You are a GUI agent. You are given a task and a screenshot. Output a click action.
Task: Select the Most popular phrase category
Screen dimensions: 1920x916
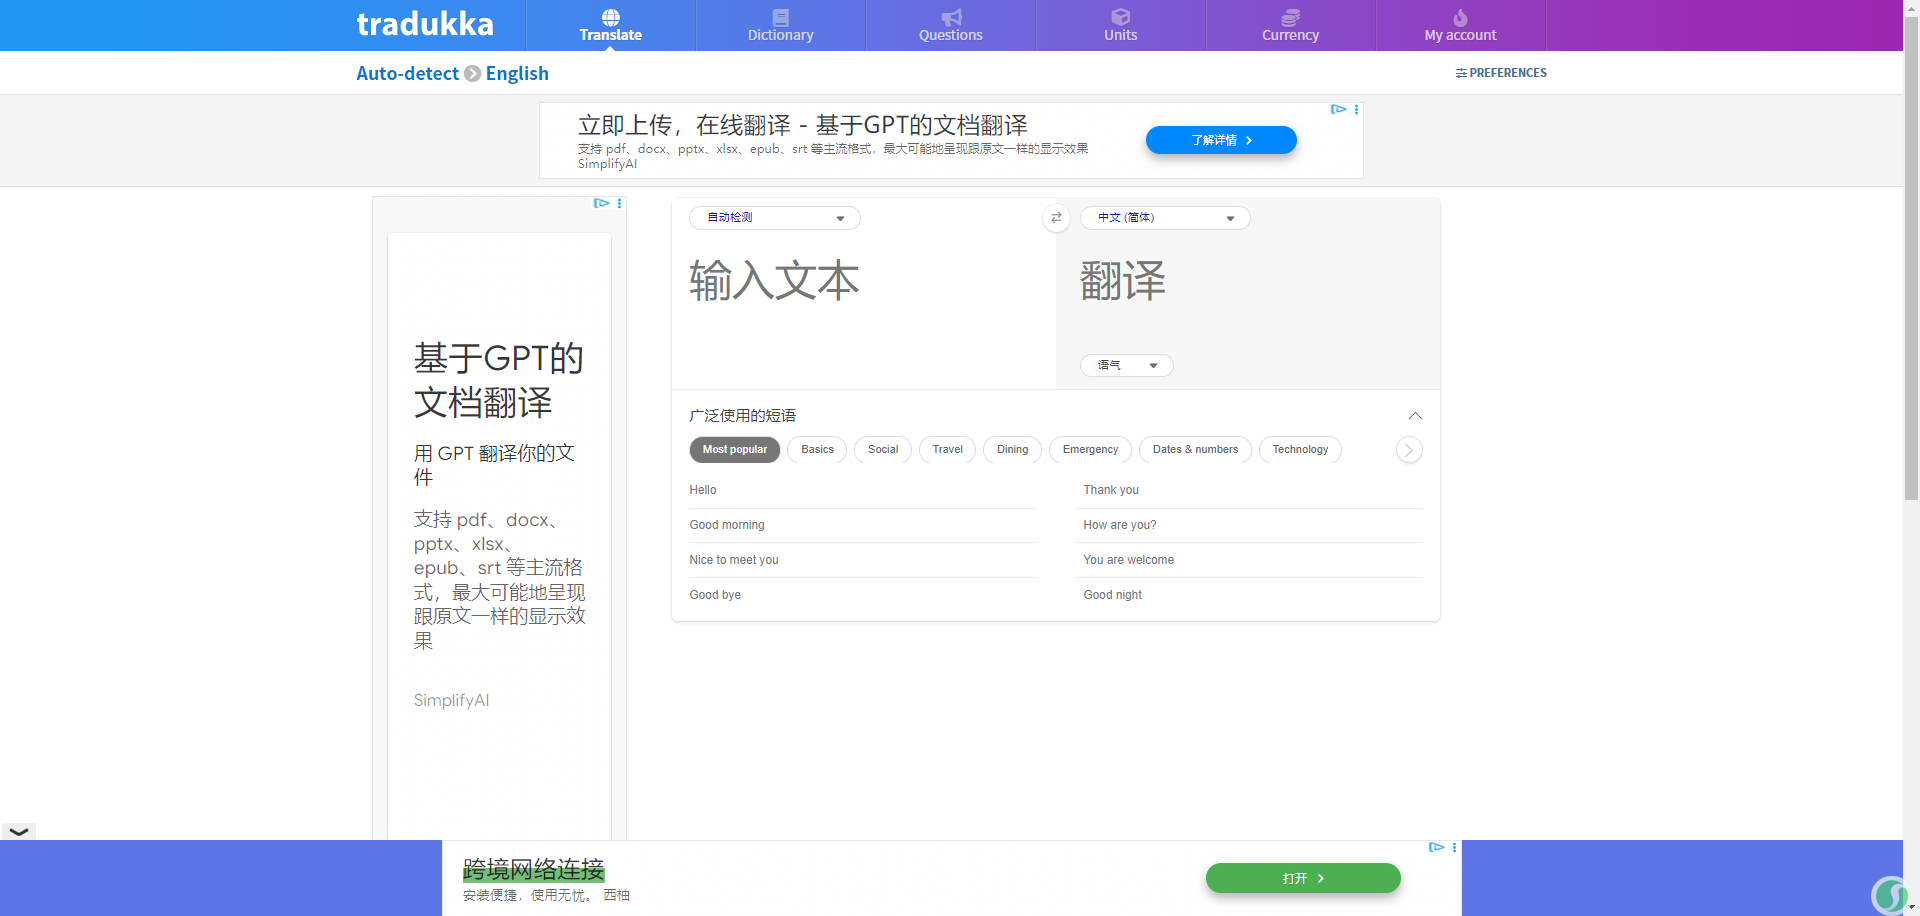(734, 450)
